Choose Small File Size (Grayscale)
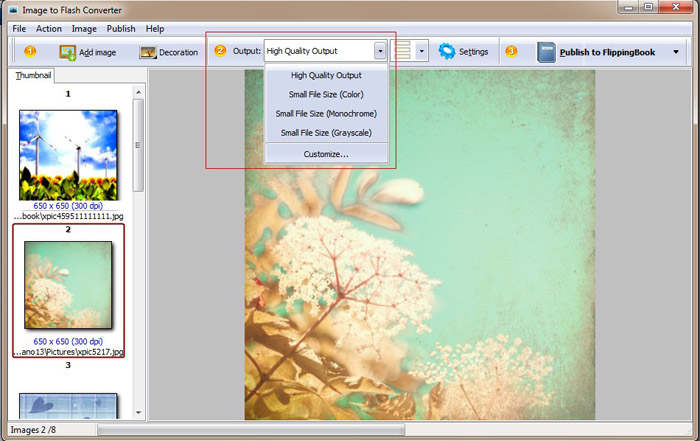The width and height of the screenshot is (700, 441). coord(326,133)
